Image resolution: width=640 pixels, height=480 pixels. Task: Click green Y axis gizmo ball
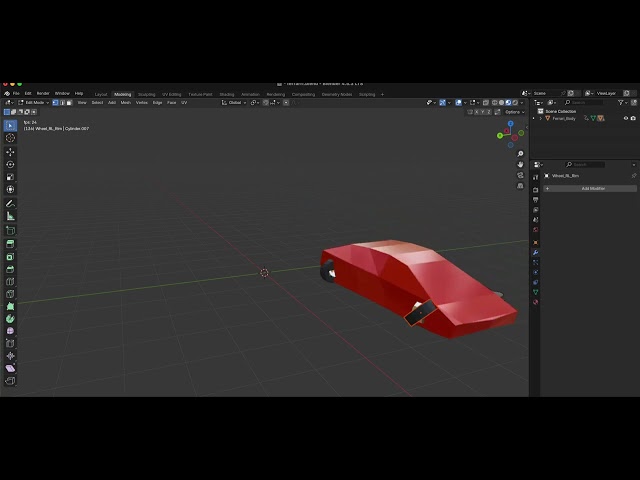click(500, 136)
